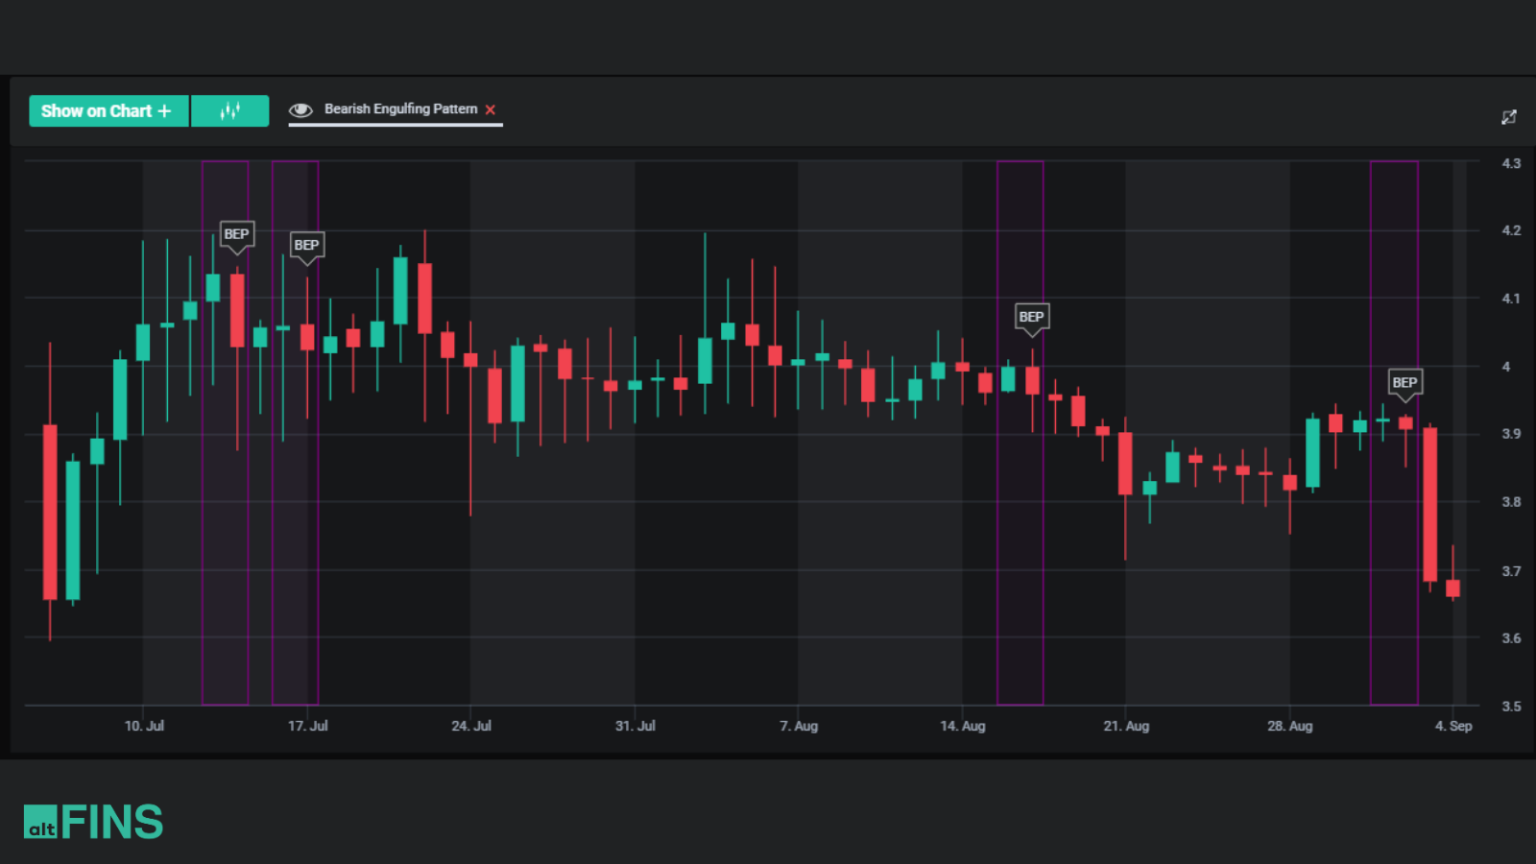Click the 7. Aug date label
Image resolution: width=1536 pixels, height=864 pixels.
(x=799, y=726)
